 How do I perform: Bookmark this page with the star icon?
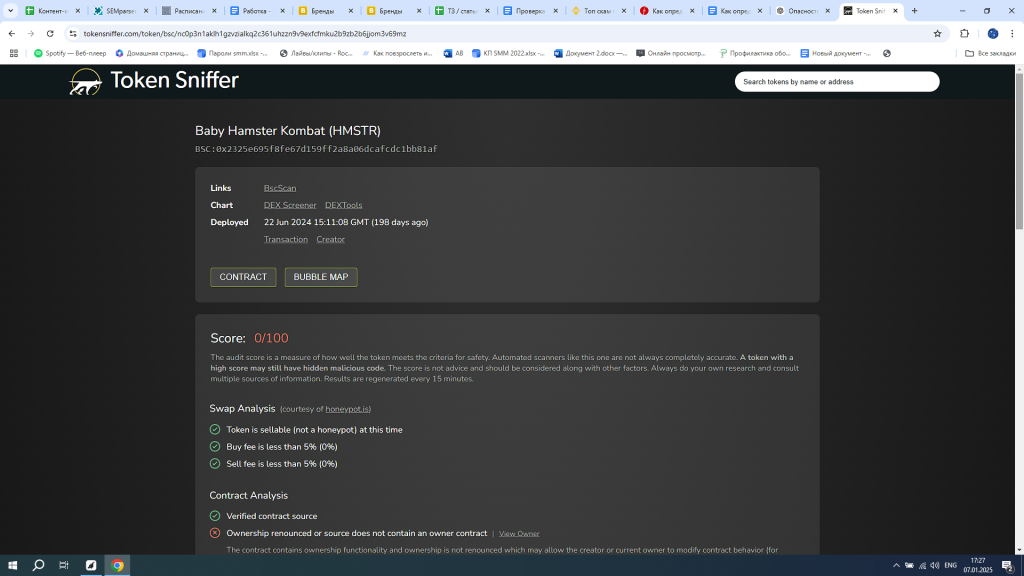click(937, 33)
